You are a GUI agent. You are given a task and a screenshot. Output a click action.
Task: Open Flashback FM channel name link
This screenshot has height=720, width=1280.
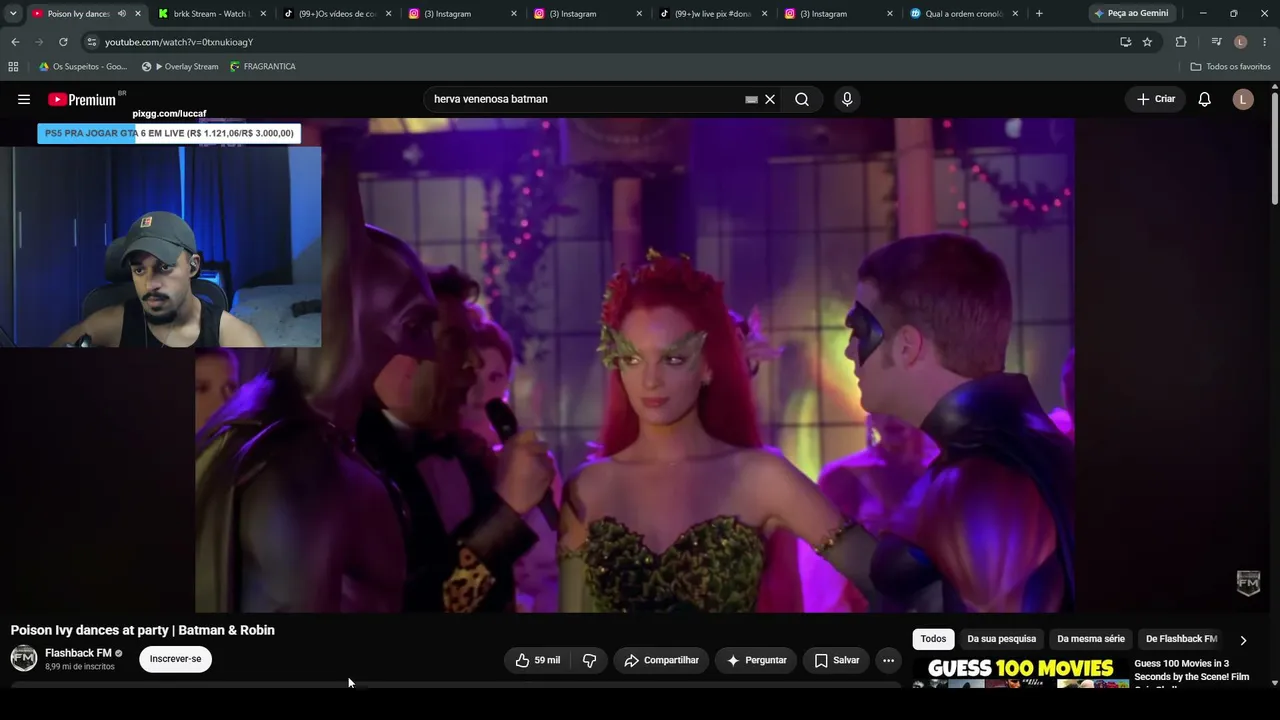pos(78,653)
